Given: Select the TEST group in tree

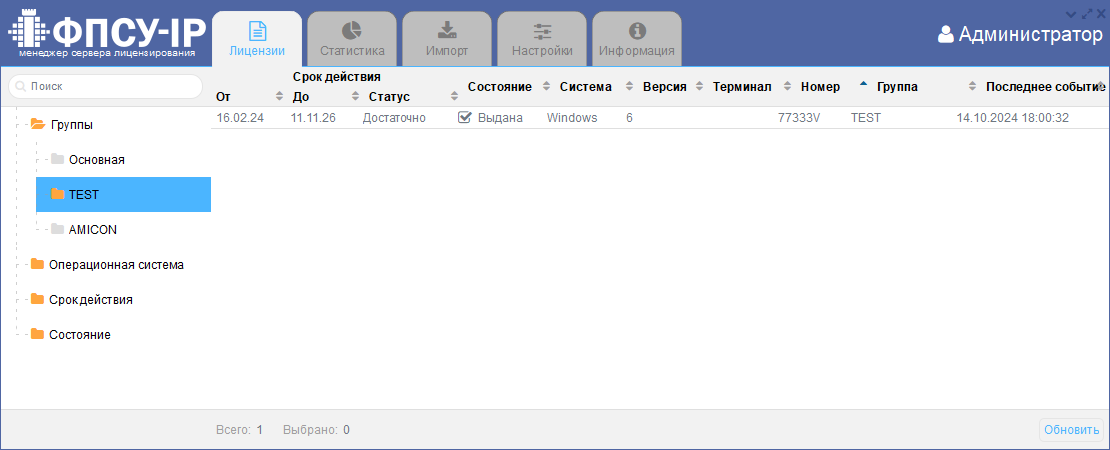Looking at the screenshot, I should tap(84, 195).
